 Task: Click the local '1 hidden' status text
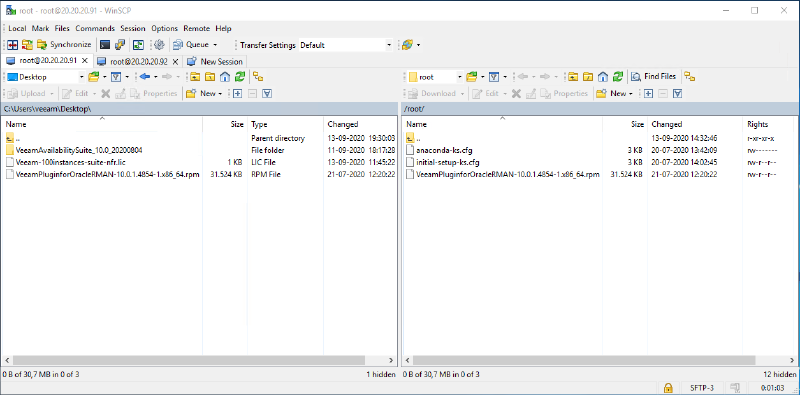[381, 374]
